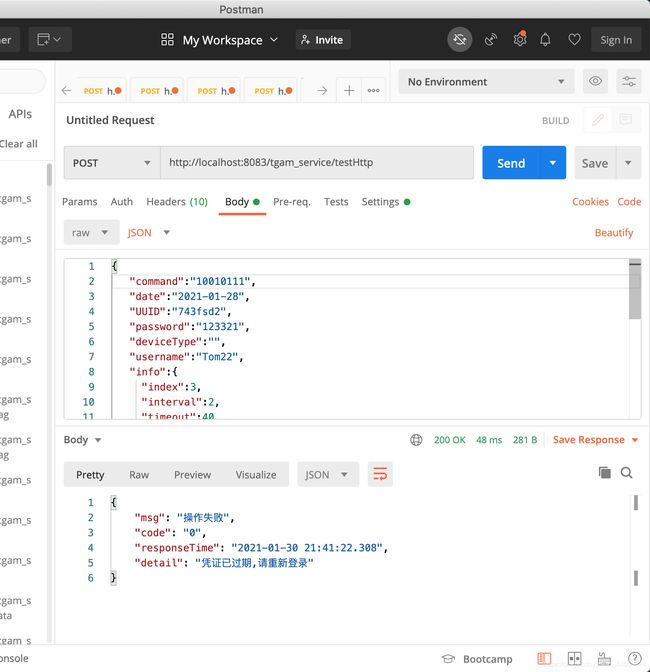Select the Raw response view
This screenshot has height=672, width=650.
point(139,474)
